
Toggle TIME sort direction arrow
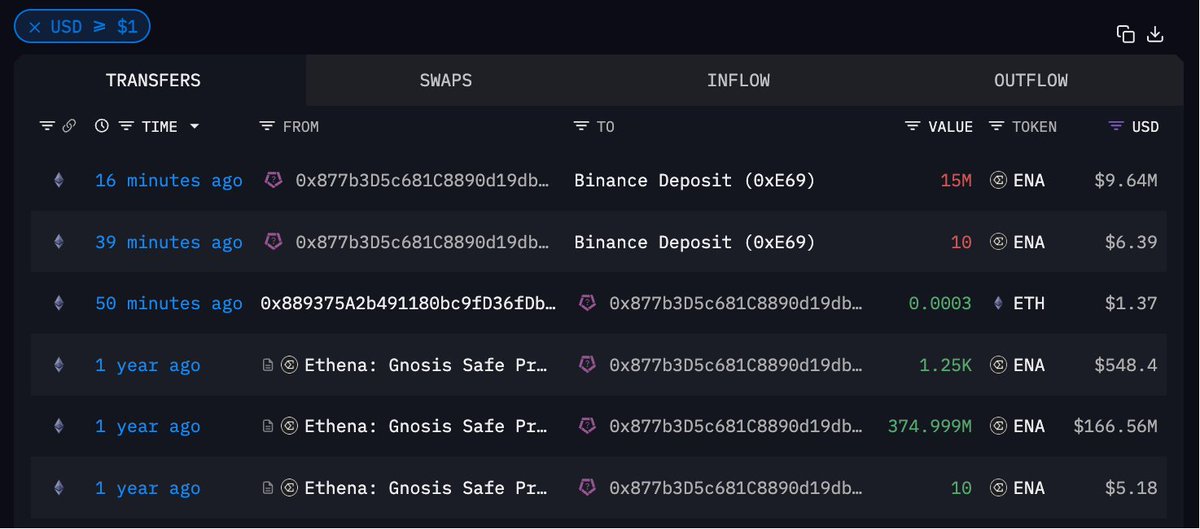click(x=194, y=126)
